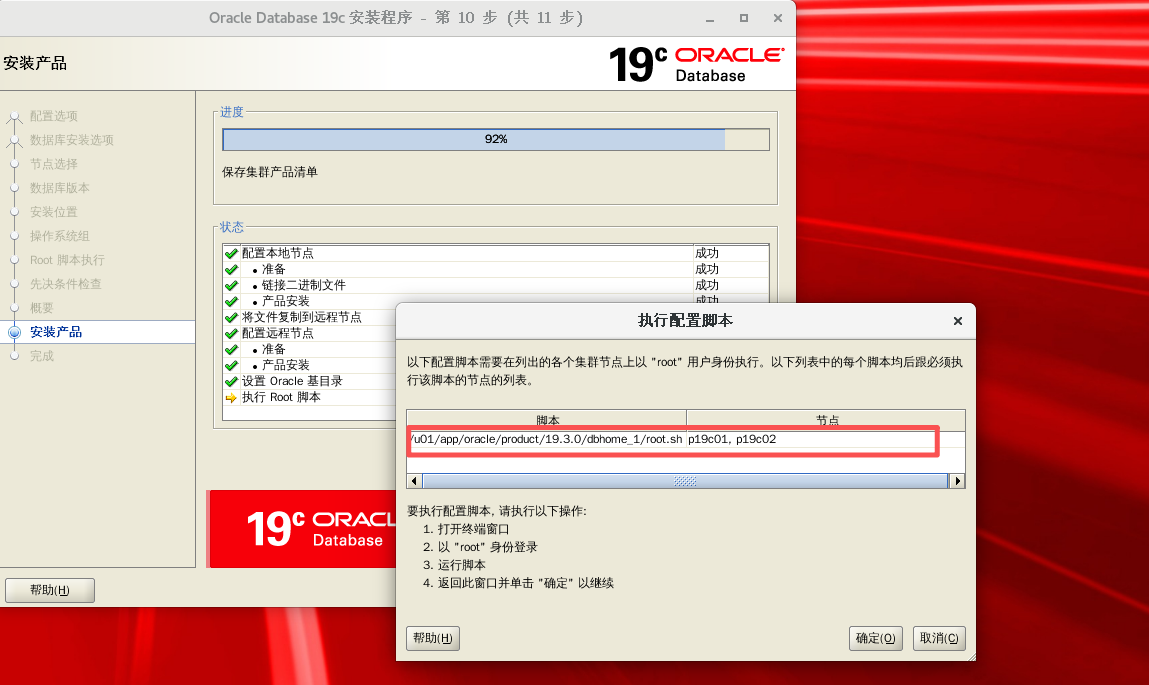The image size is (1149, 685).
Task: Click green check icon beside 将文件复制到远程节点
Action: (232, 318)
